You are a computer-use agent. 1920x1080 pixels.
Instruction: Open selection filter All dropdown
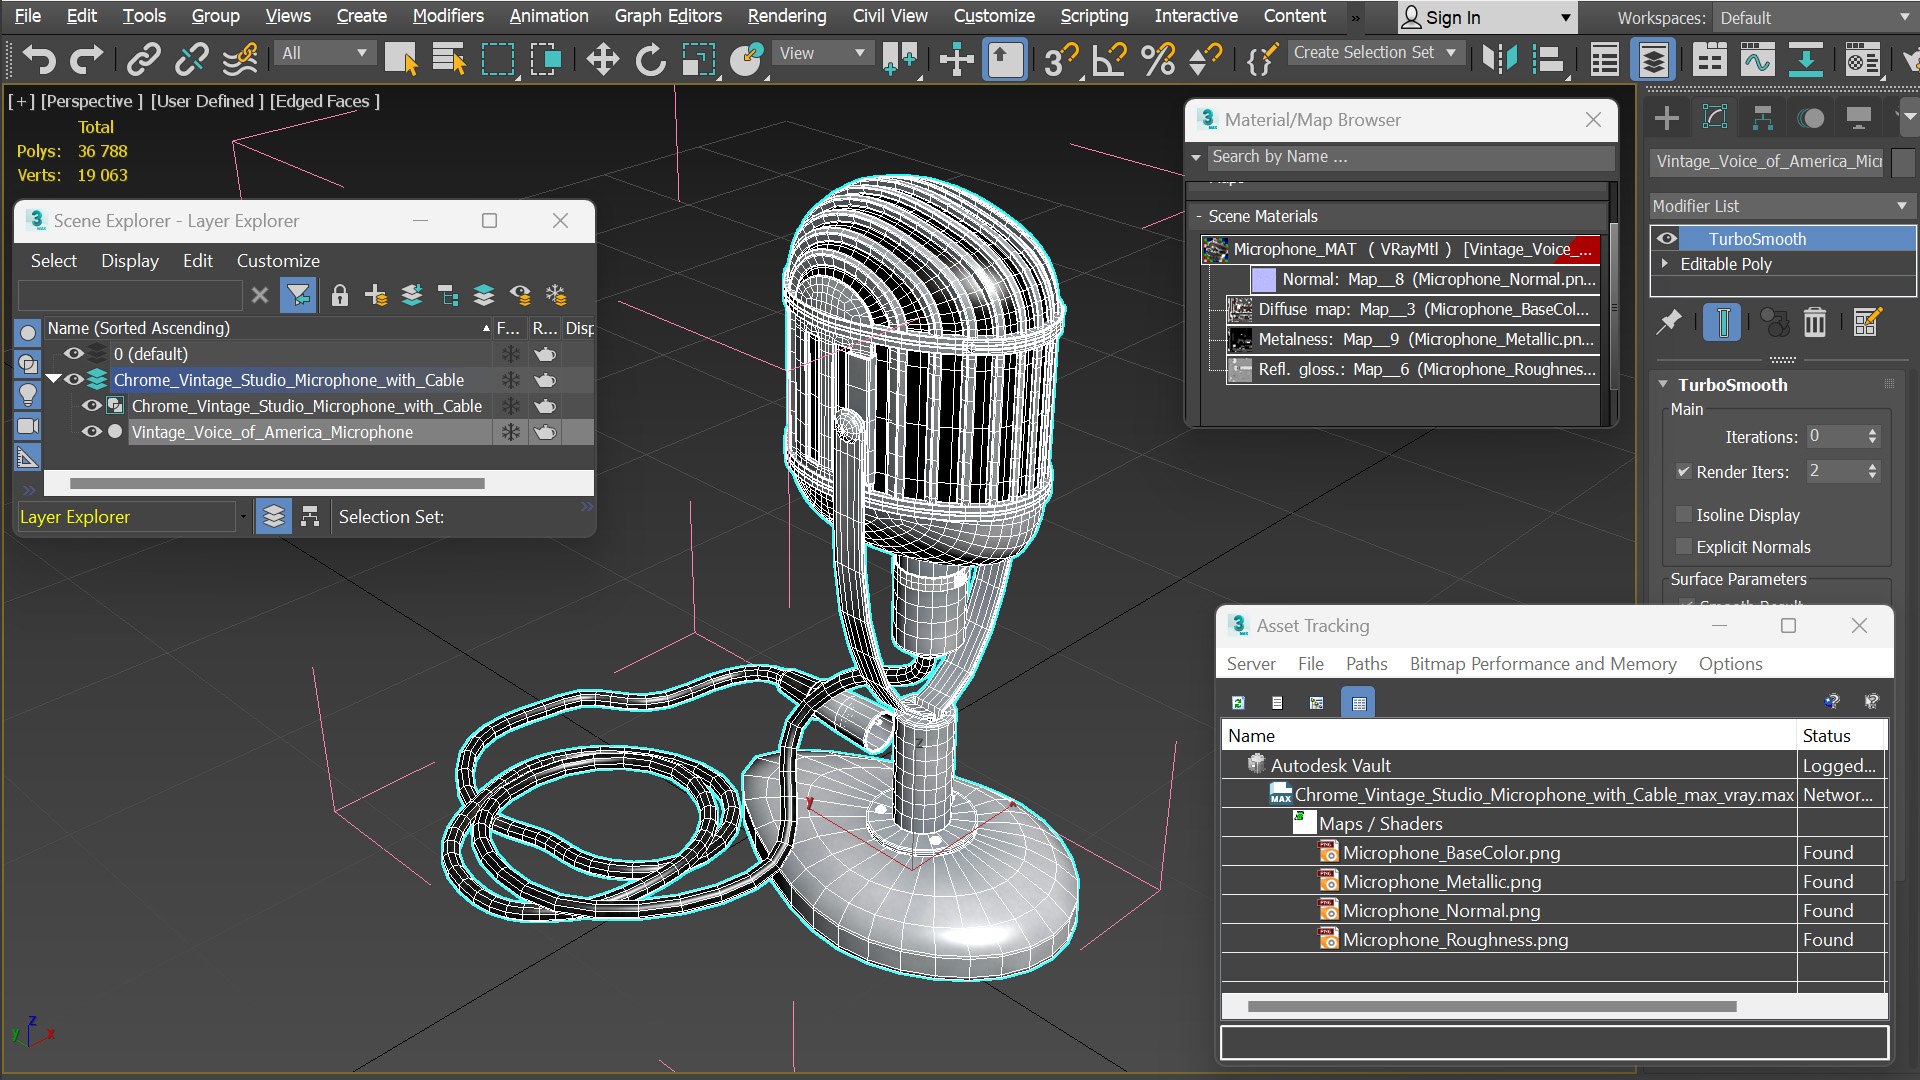pyautogui.click(x=326, y=53)
